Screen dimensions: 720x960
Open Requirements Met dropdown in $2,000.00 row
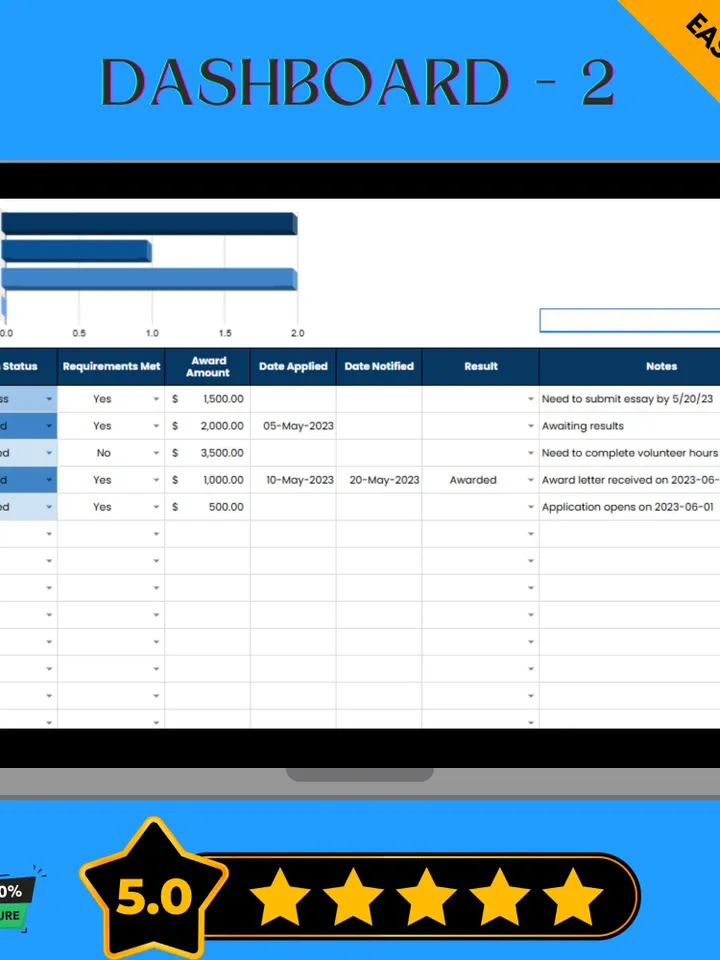click(x=156, y=426)
